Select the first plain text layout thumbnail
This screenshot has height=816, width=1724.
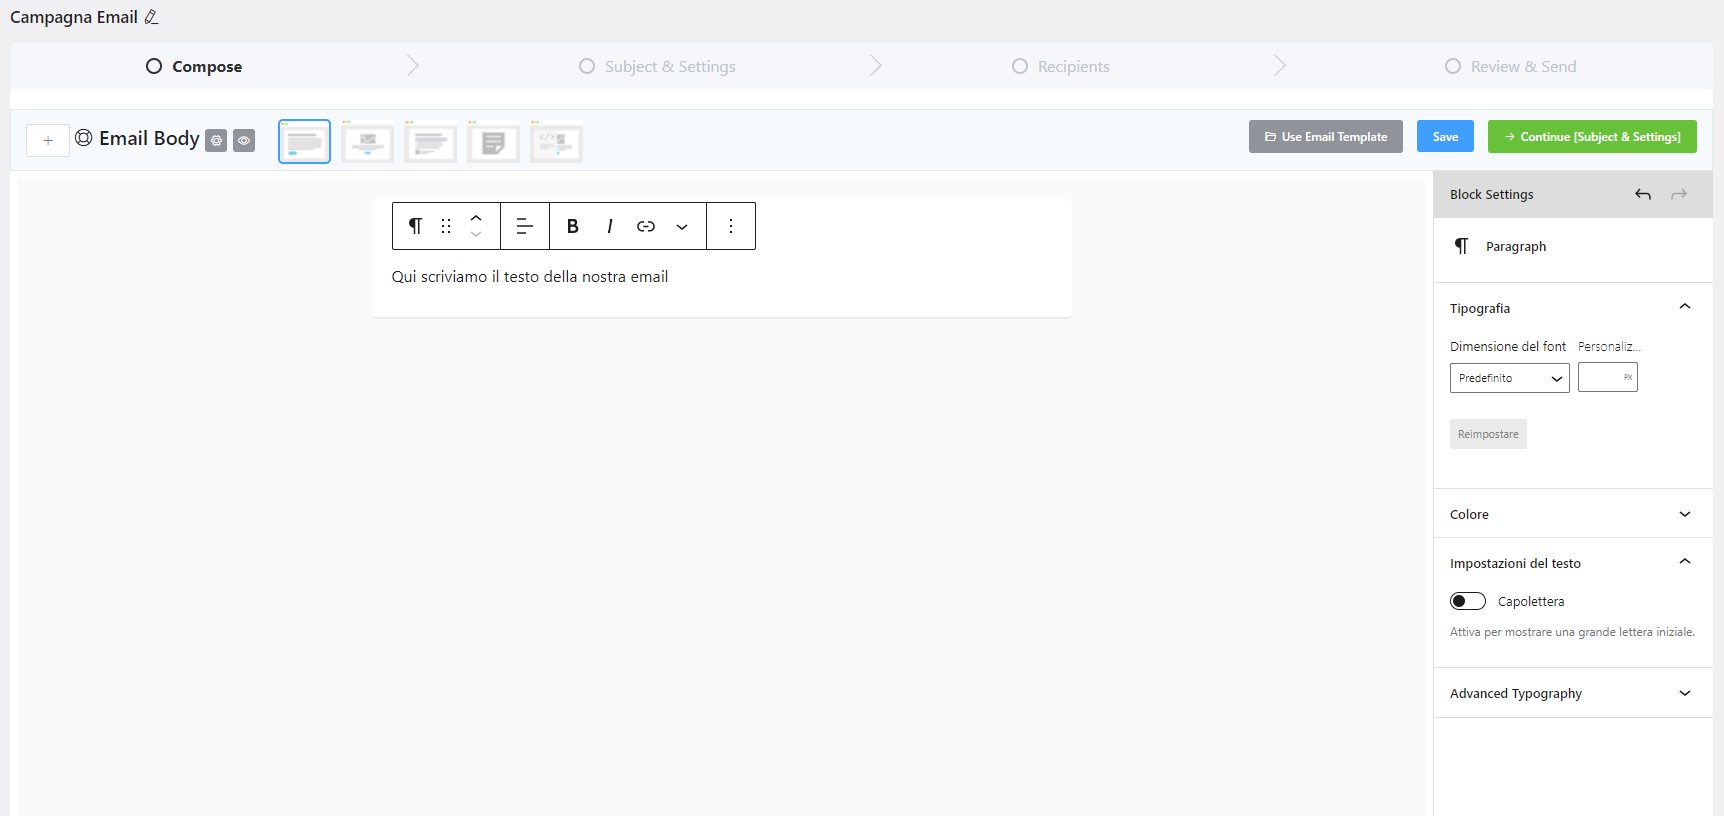304,142
